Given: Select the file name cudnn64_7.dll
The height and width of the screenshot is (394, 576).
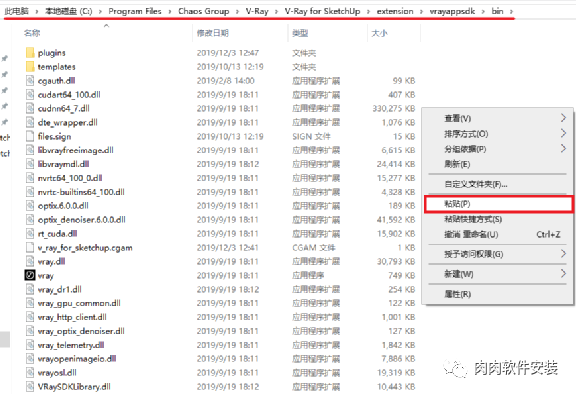Looking at the screenshot, I should click(64, 108).
